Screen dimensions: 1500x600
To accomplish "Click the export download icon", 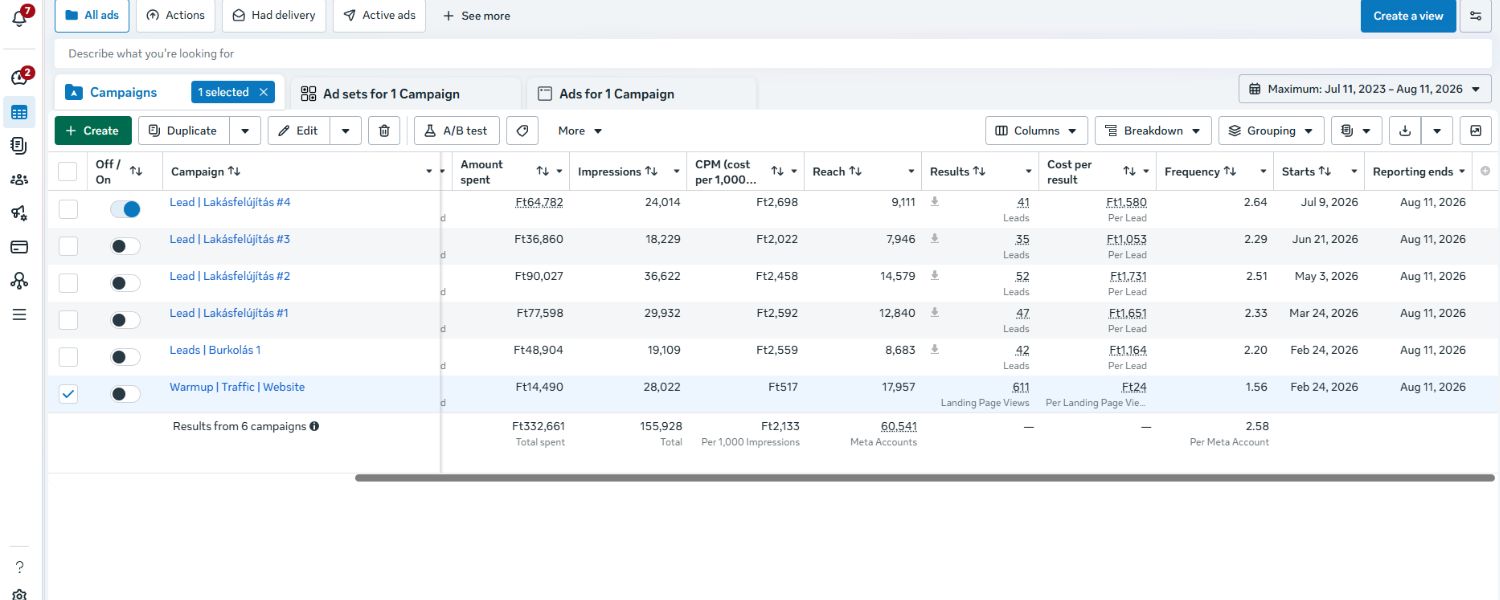I will click(1406, 130).
